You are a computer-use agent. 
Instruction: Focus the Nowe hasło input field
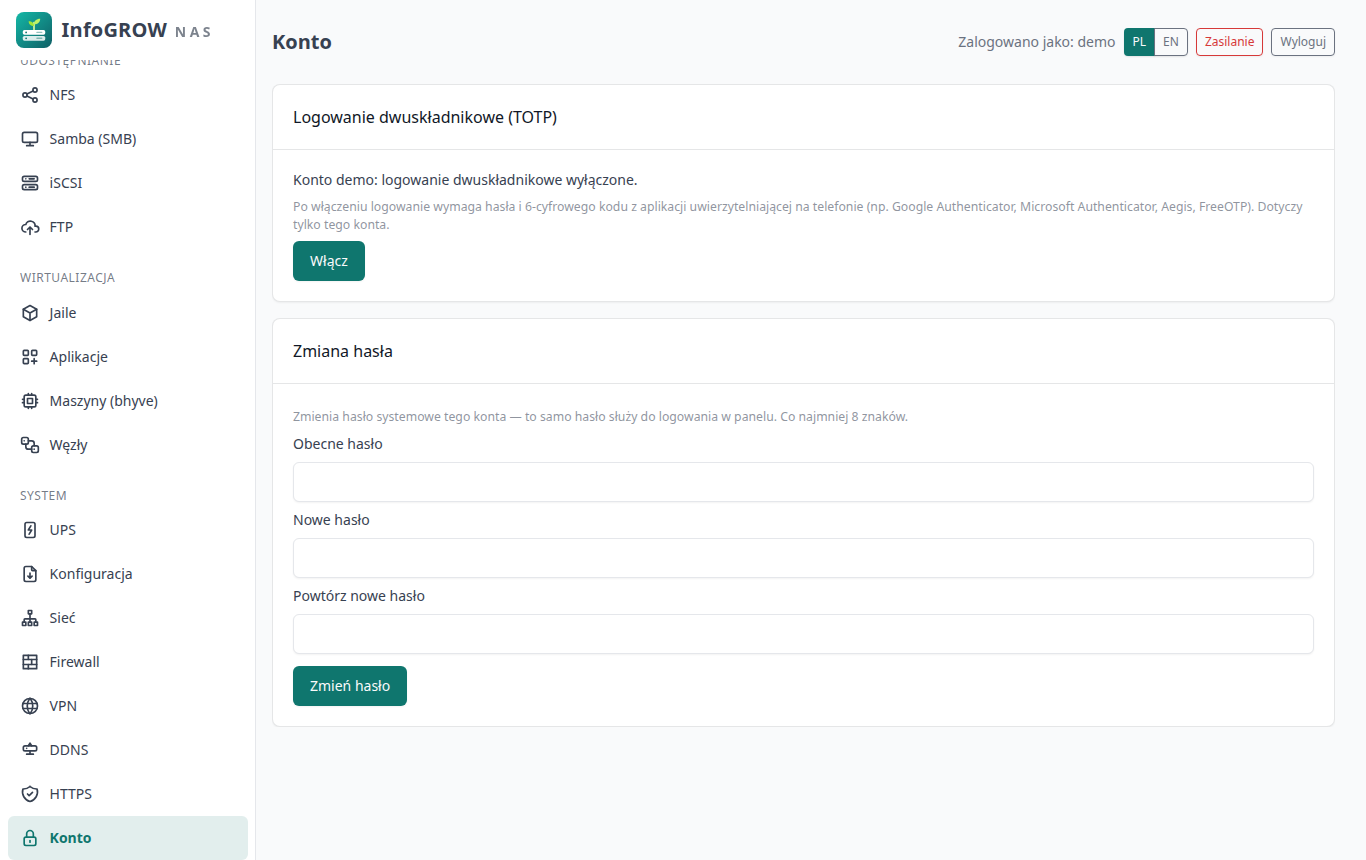pyautogui.click(x=803, y=558)
